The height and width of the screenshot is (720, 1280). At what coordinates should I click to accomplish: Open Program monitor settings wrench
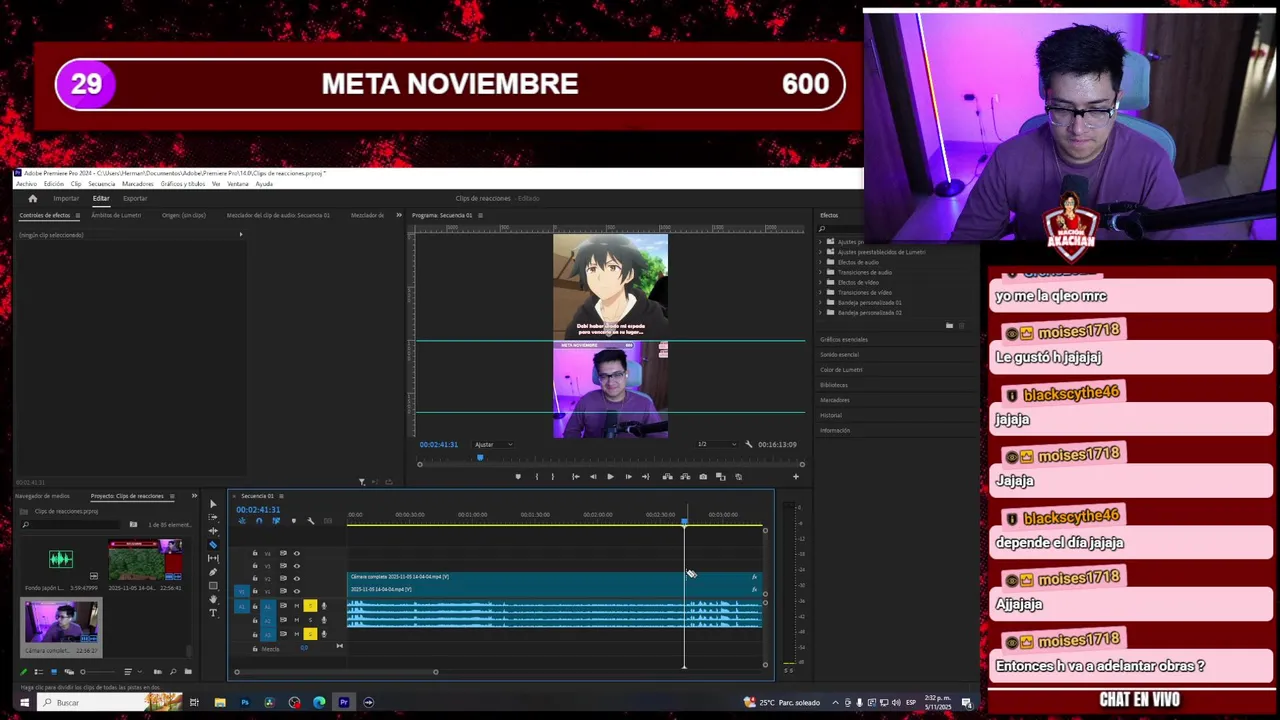(x=748, y=444)
